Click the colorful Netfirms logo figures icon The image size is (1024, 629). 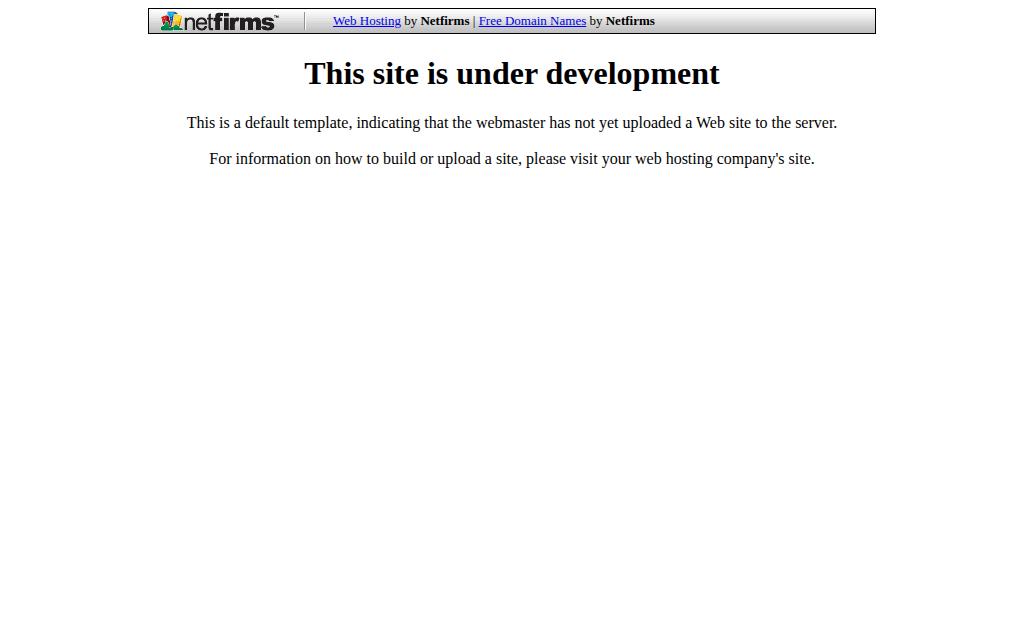click(x=171, y=21)
